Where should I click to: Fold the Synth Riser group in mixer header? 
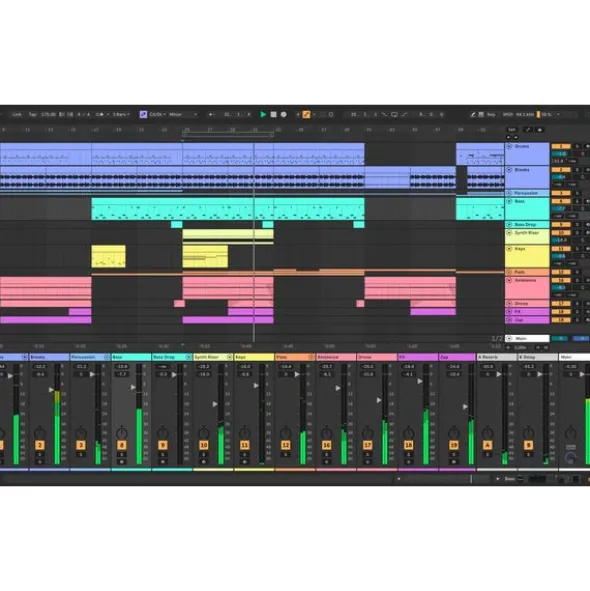[230, 357]
